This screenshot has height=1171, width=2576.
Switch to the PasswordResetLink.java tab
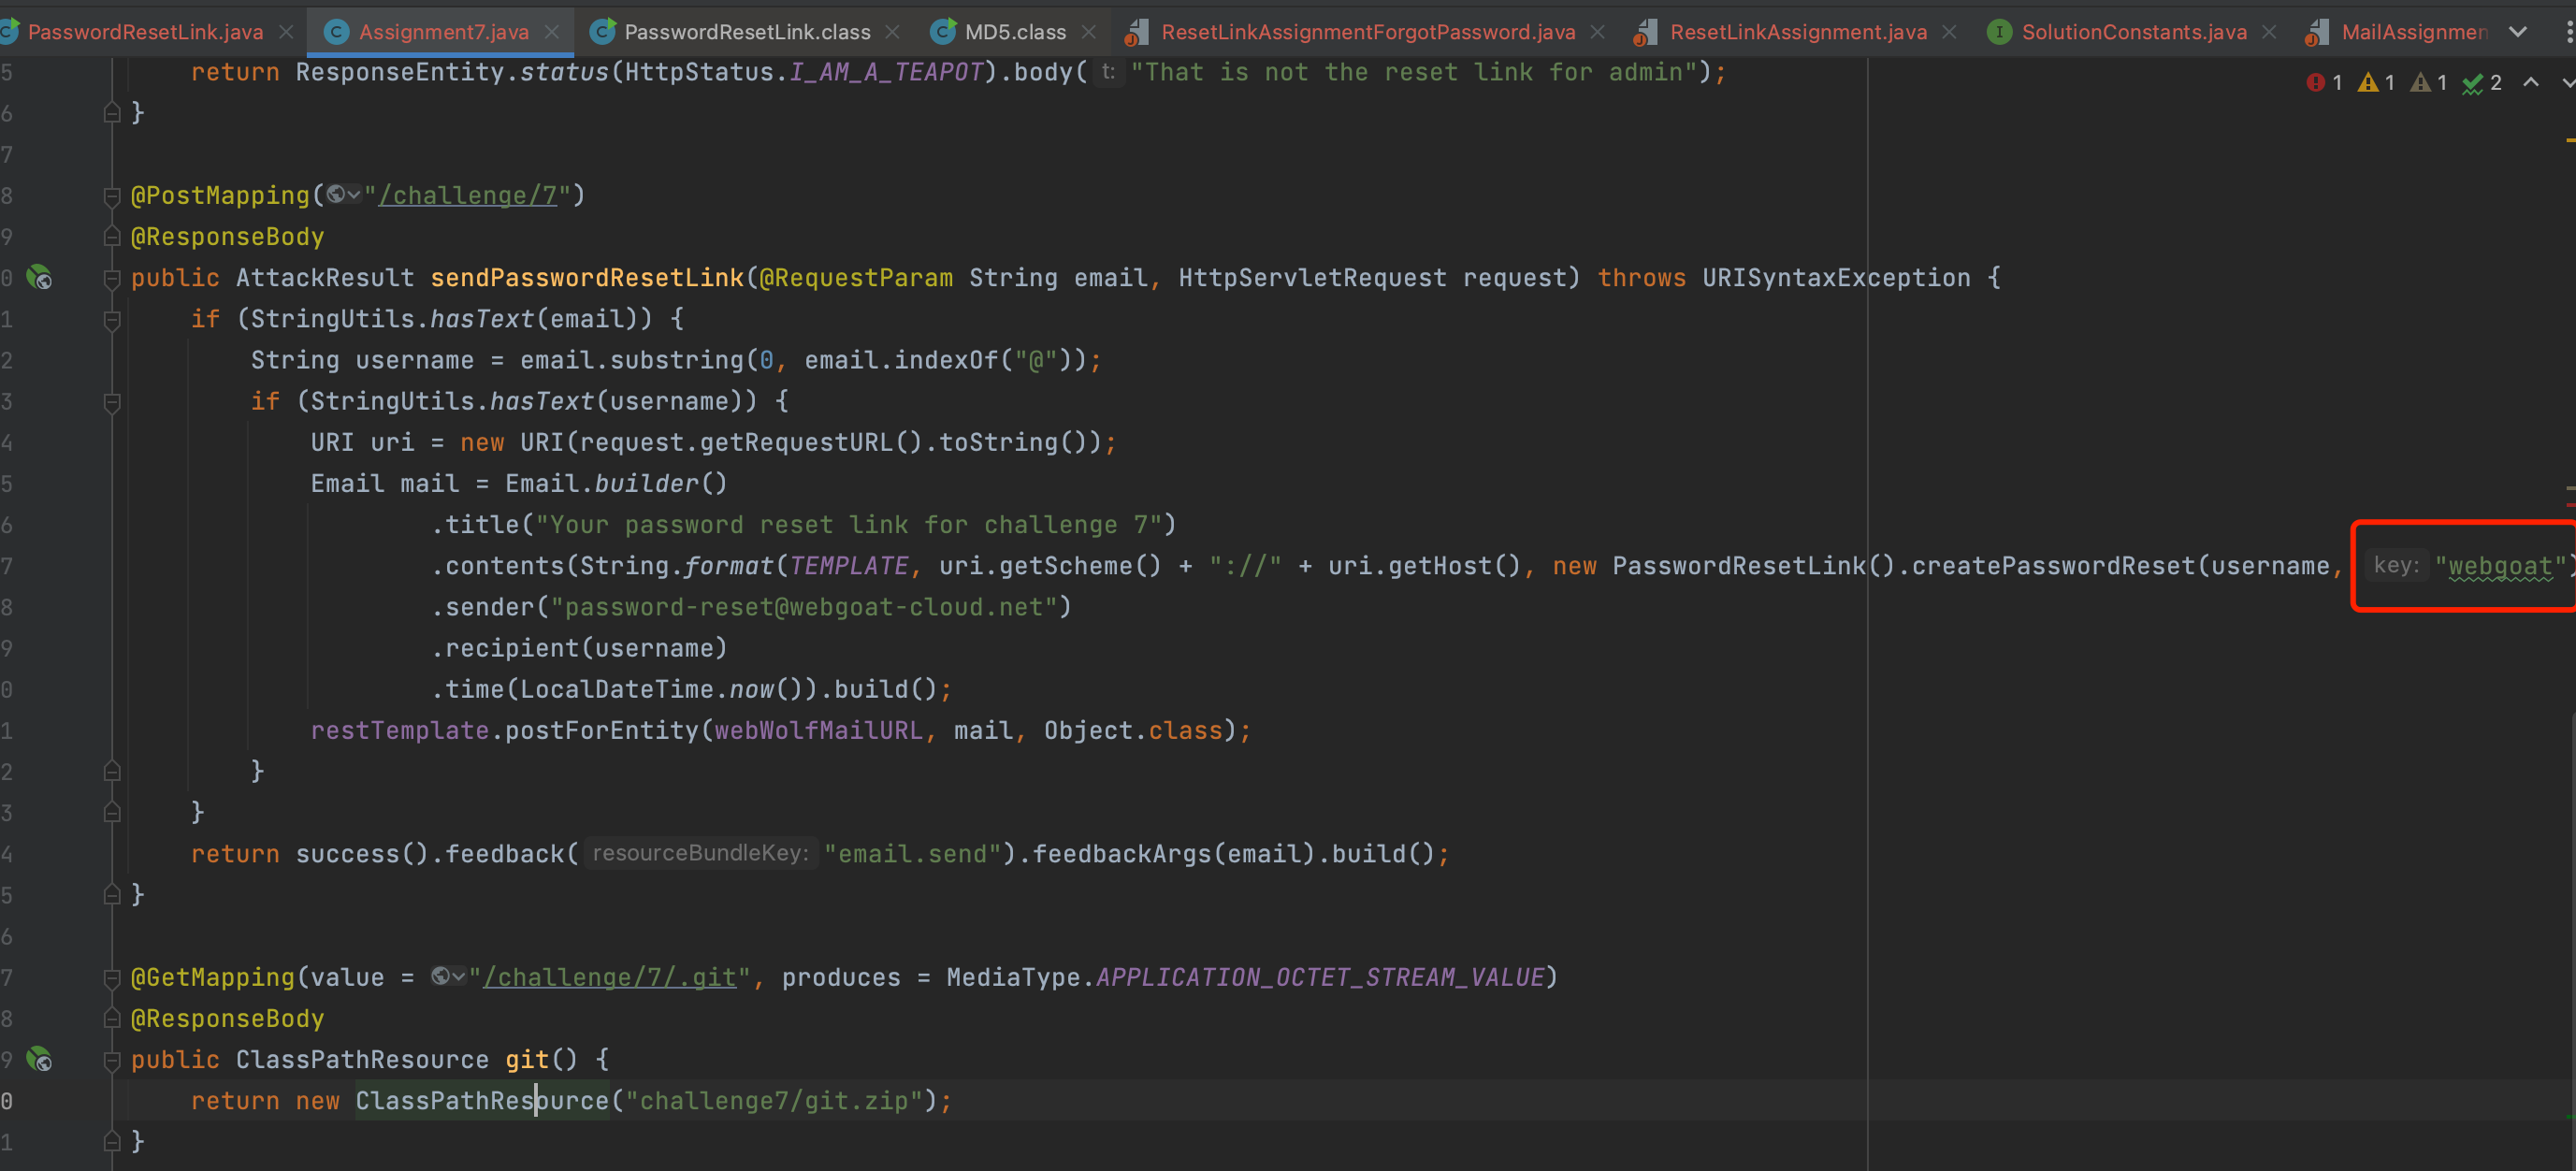pyautogui.click(x=145, y=32)
